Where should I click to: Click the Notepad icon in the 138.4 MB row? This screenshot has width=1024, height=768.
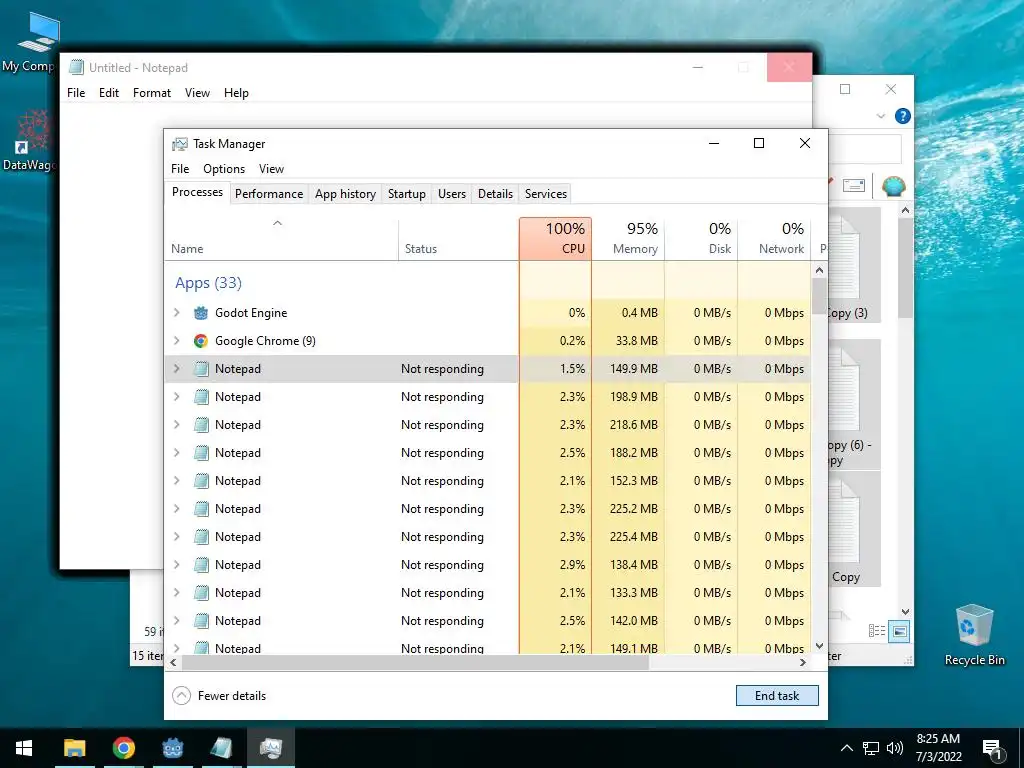click(201, 565)
